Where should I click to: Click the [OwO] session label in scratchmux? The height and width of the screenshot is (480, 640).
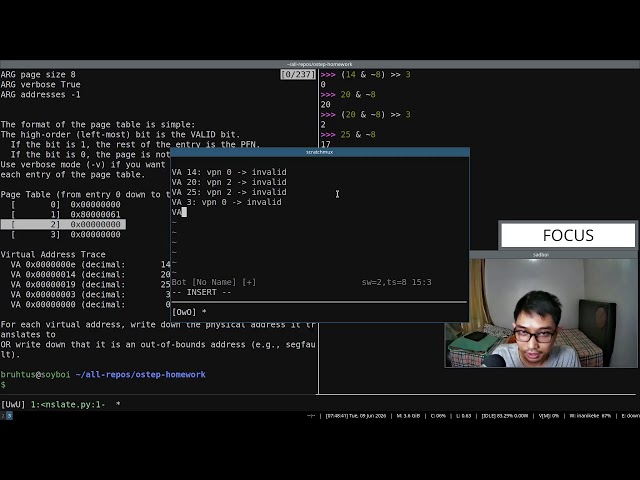pos(184,312)
